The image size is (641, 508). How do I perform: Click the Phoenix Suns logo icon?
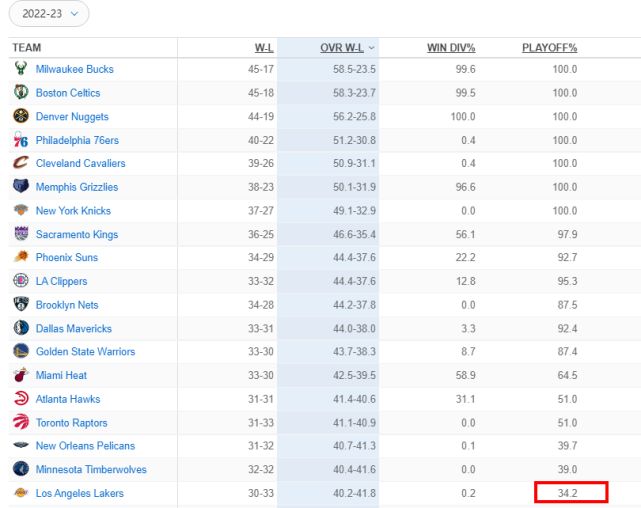[x=21, y=256]
